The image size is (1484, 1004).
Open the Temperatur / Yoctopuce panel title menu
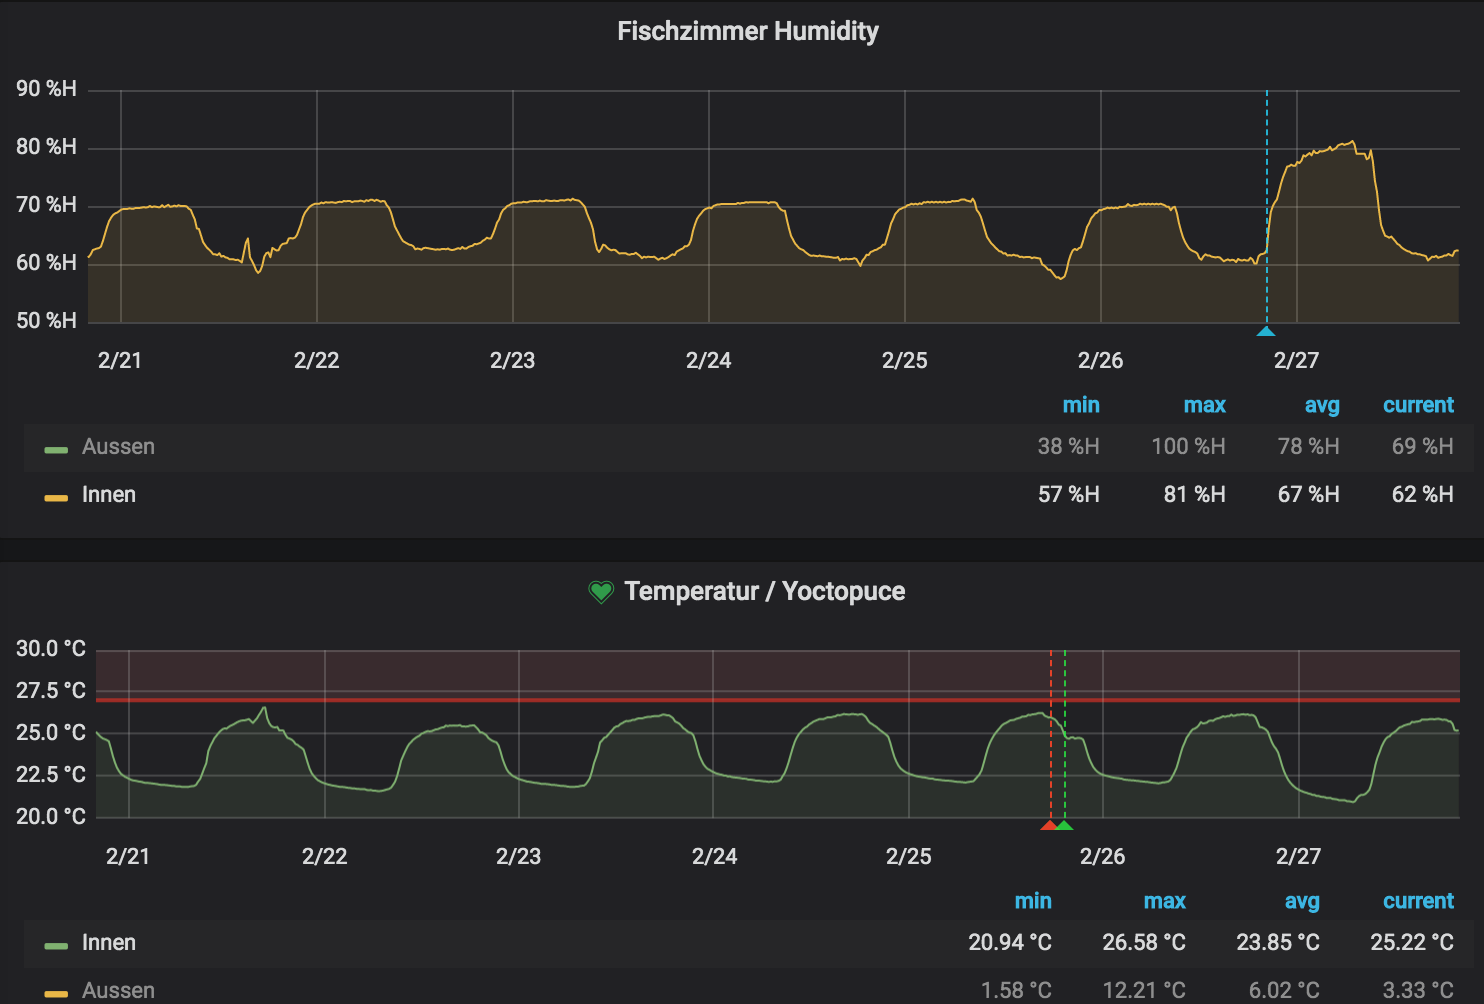tap(765, 591)
